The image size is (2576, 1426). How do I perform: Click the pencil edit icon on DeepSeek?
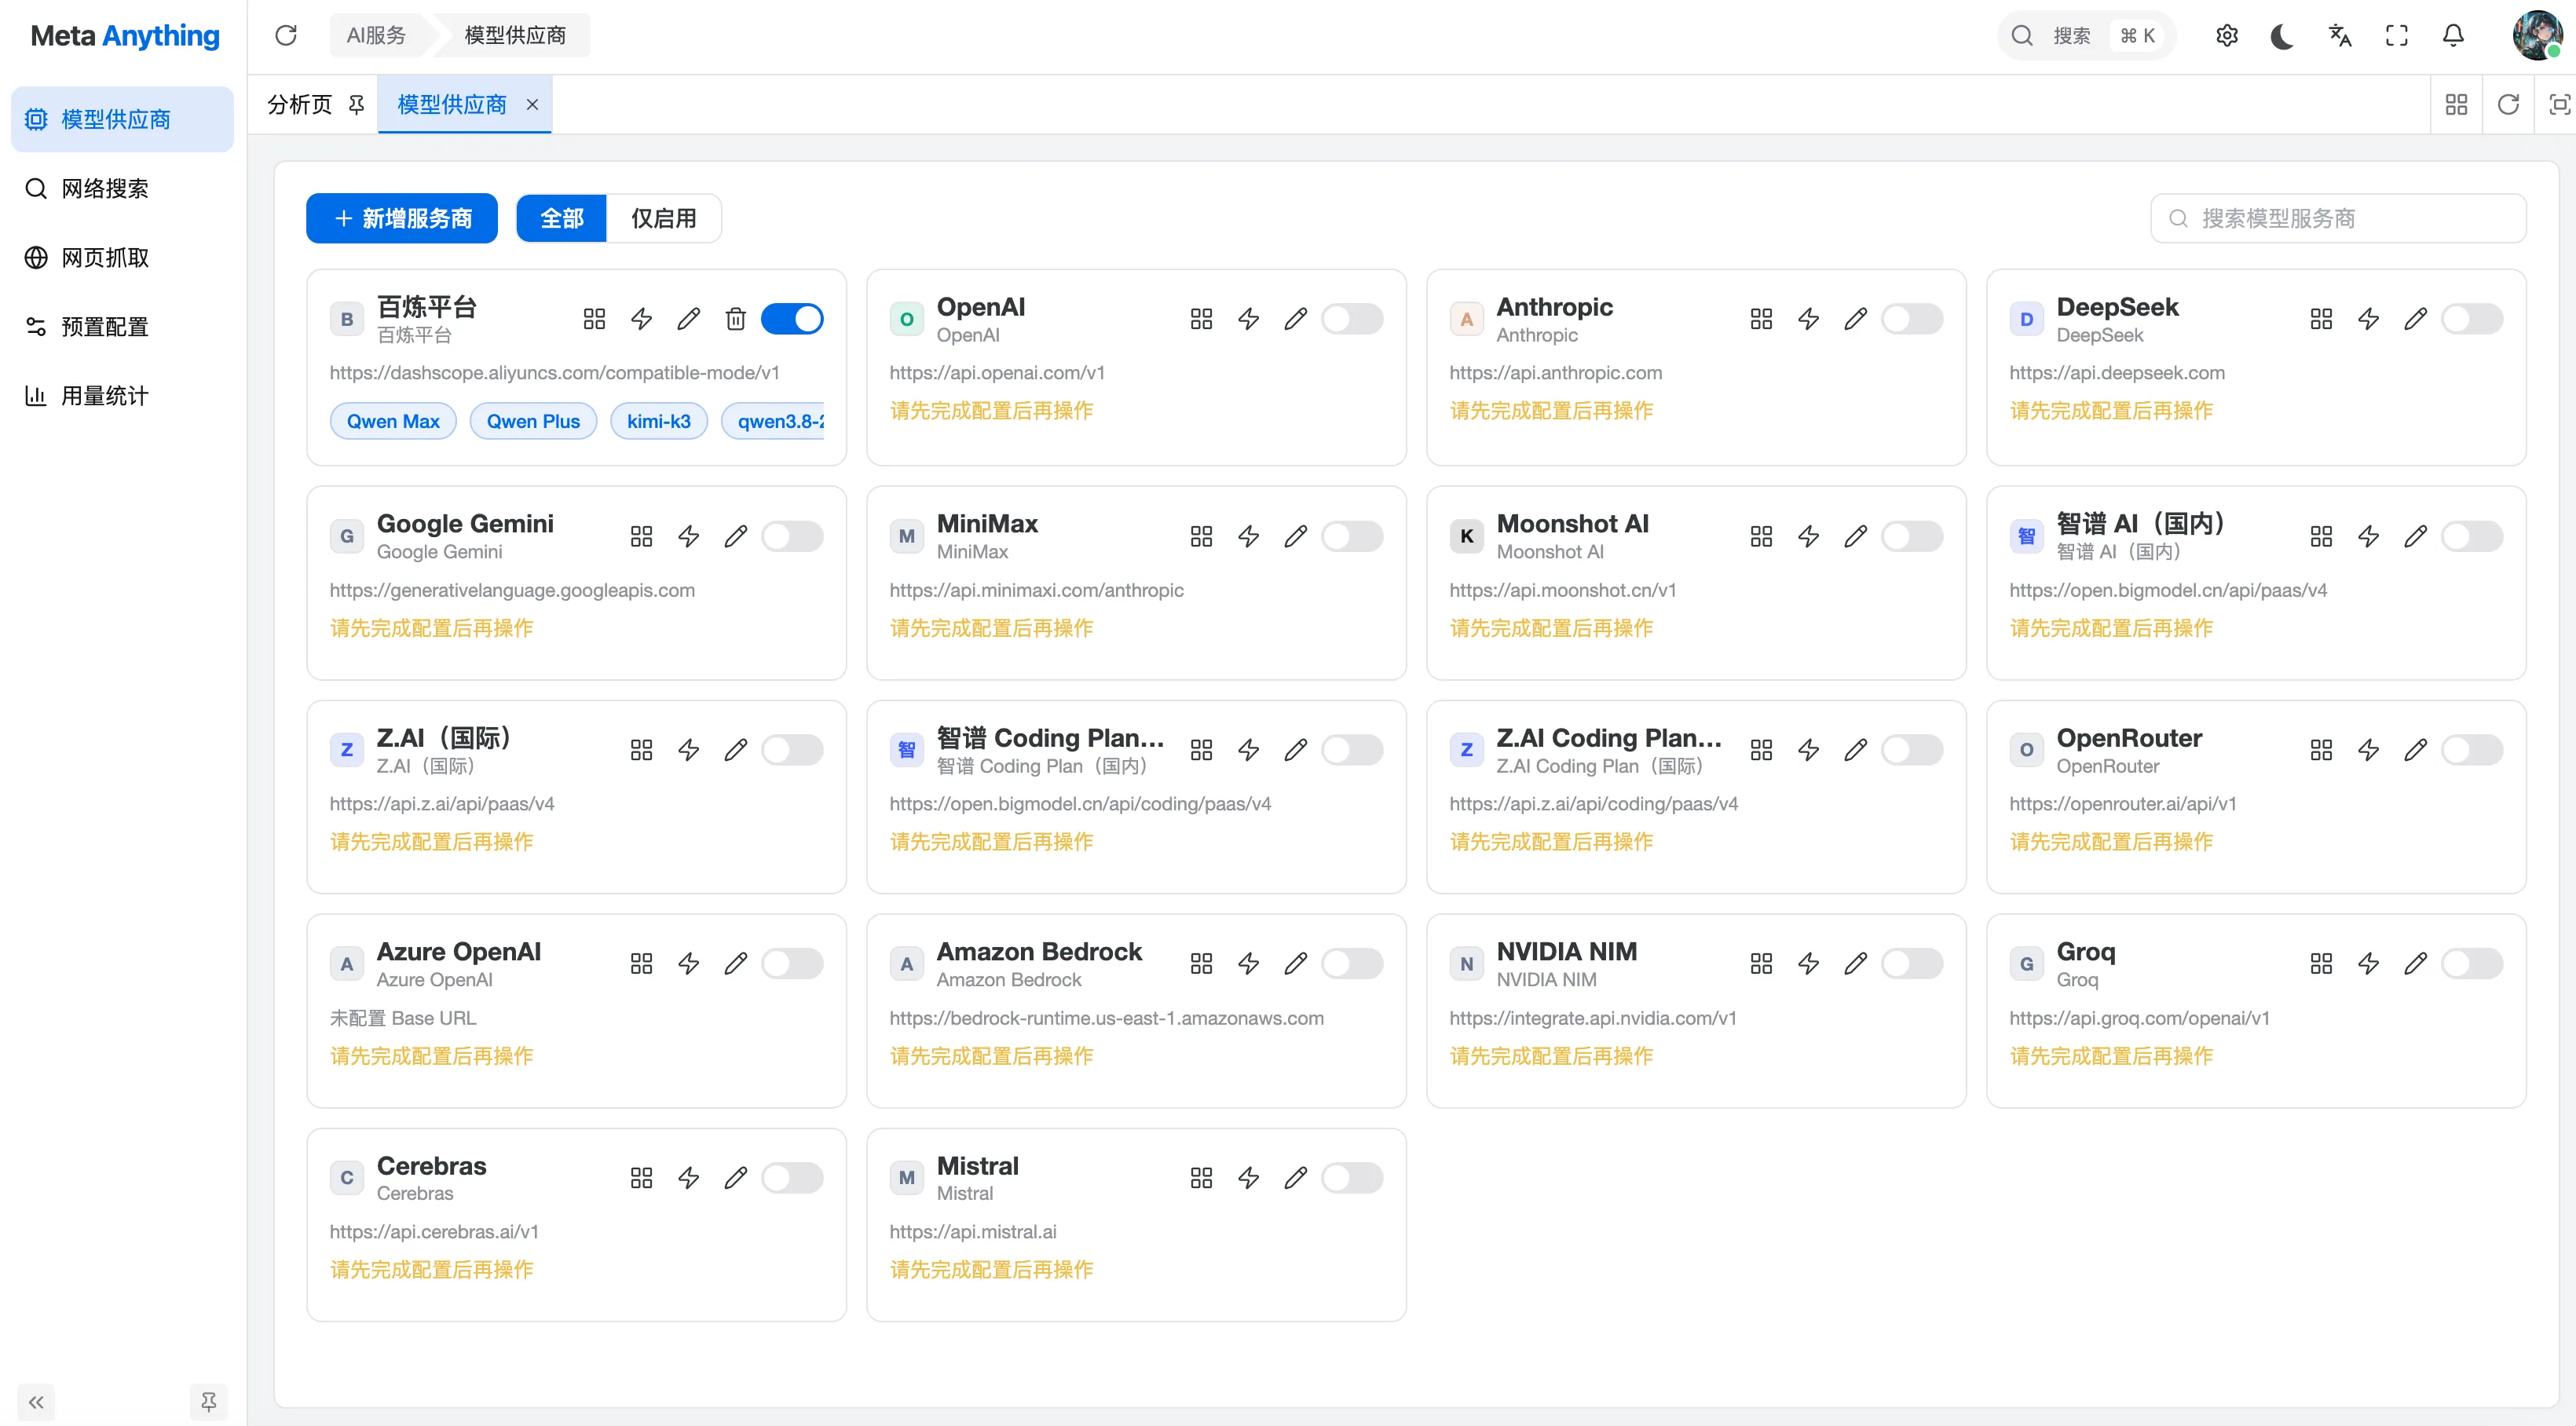(2415, 319)
